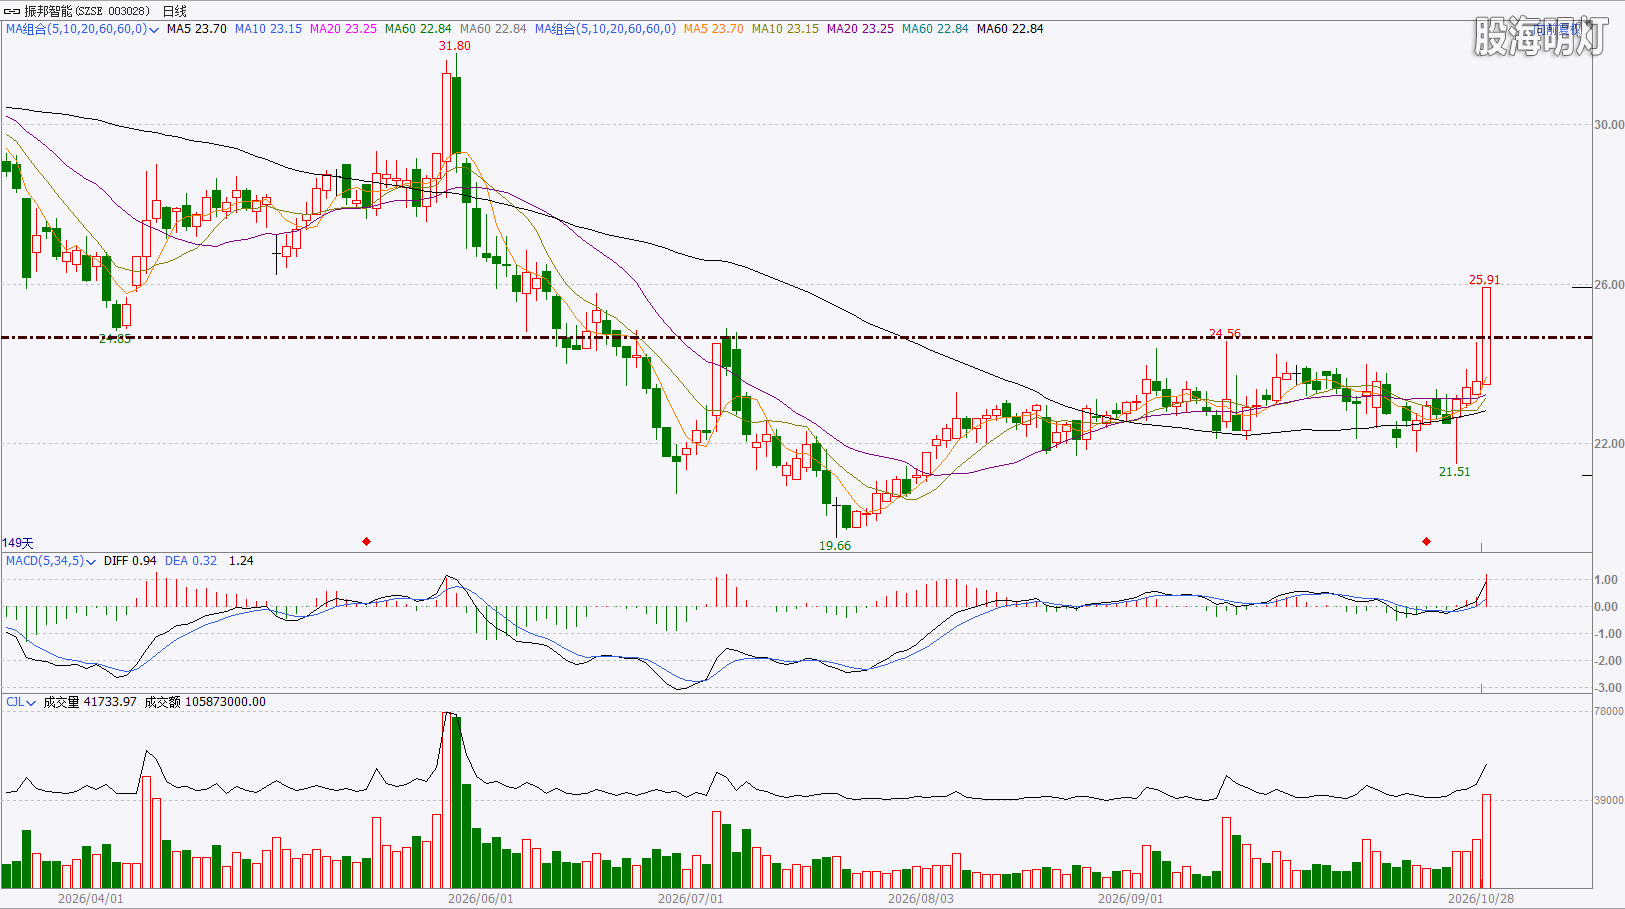Click the 30.00 price axis label
This screenshot has width=1625, height=909.
click(x=1609, y=125)
